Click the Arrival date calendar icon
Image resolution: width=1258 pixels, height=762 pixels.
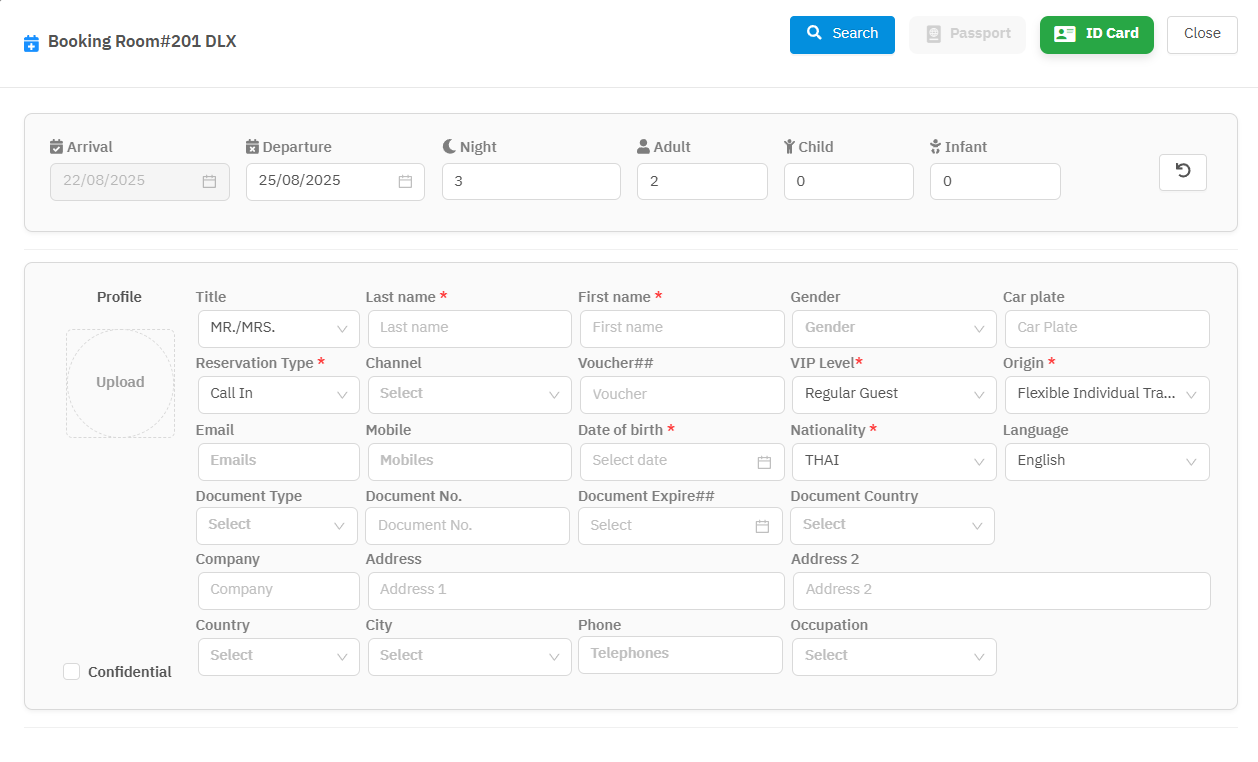coord(209,182)
